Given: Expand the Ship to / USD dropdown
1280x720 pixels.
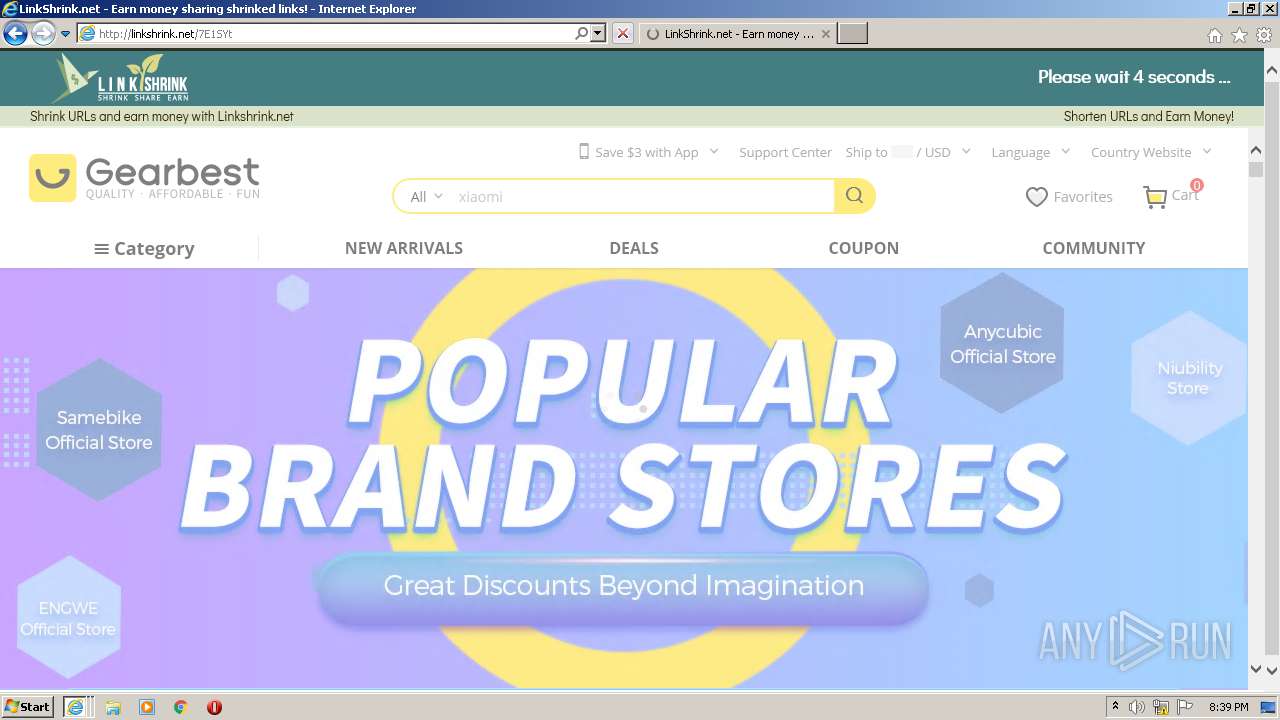Looking at the screenshot, I should click(x=966, y=152).
